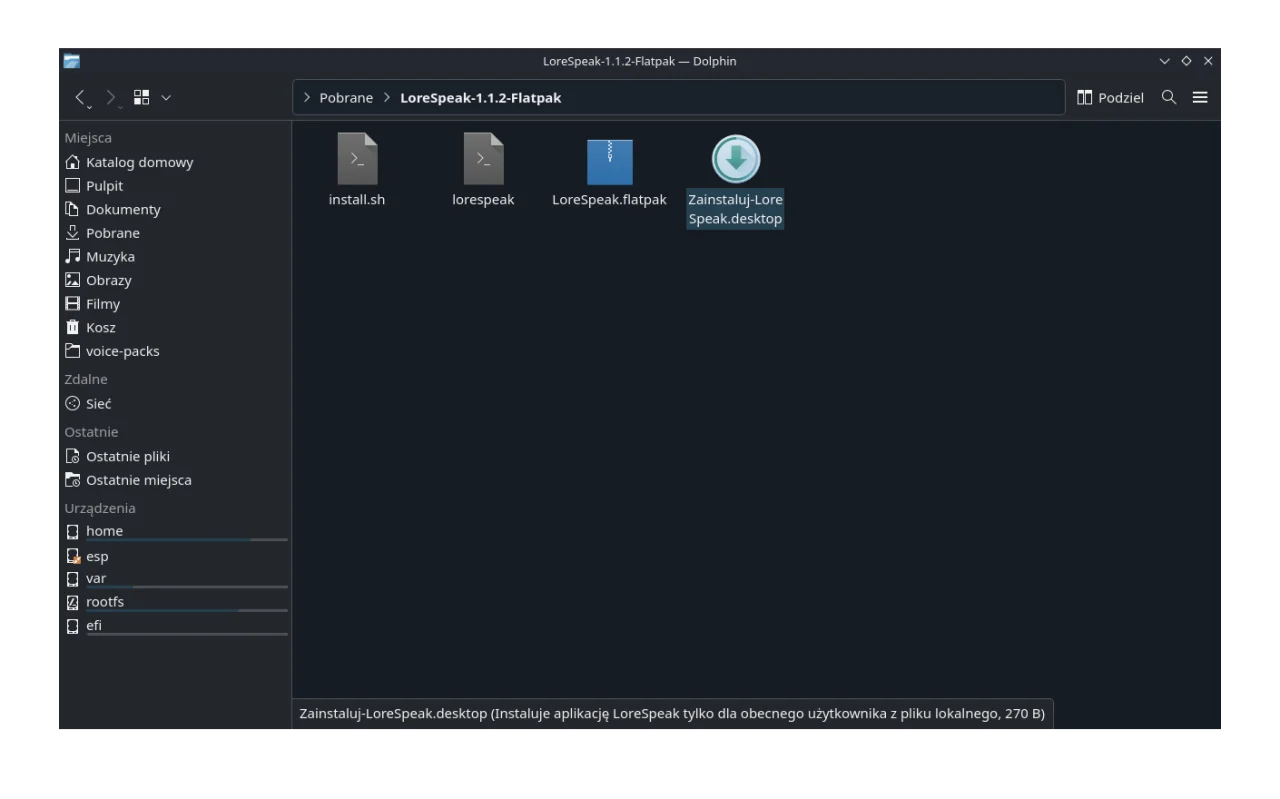Click the install.sh file name label

[357, 200]
